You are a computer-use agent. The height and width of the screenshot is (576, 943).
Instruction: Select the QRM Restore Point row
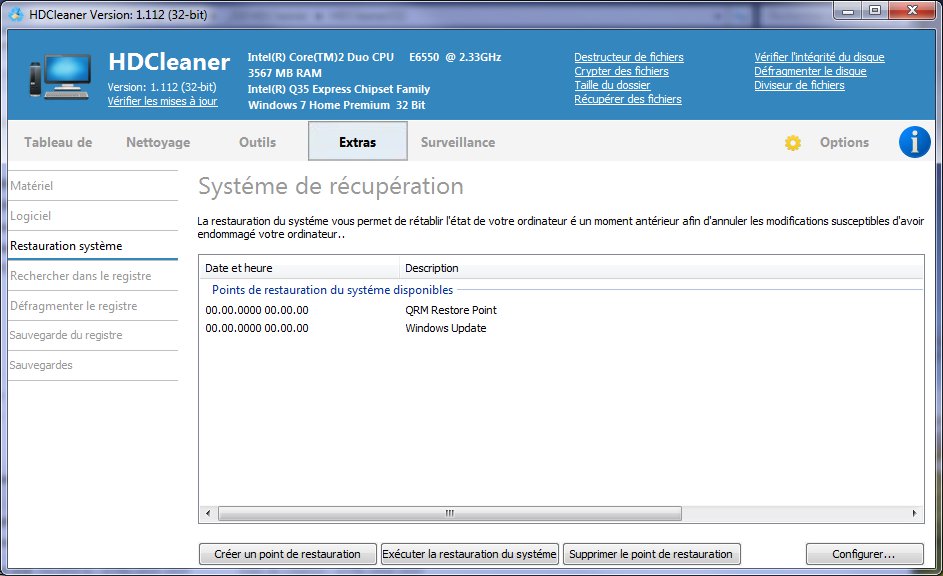(x=561, y=310)
